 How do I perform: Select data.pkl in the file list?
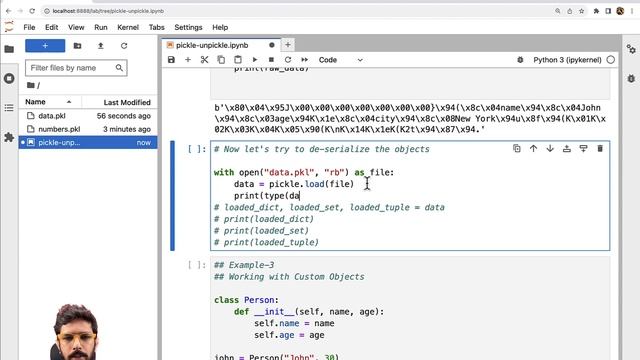(x=88, y=116)
